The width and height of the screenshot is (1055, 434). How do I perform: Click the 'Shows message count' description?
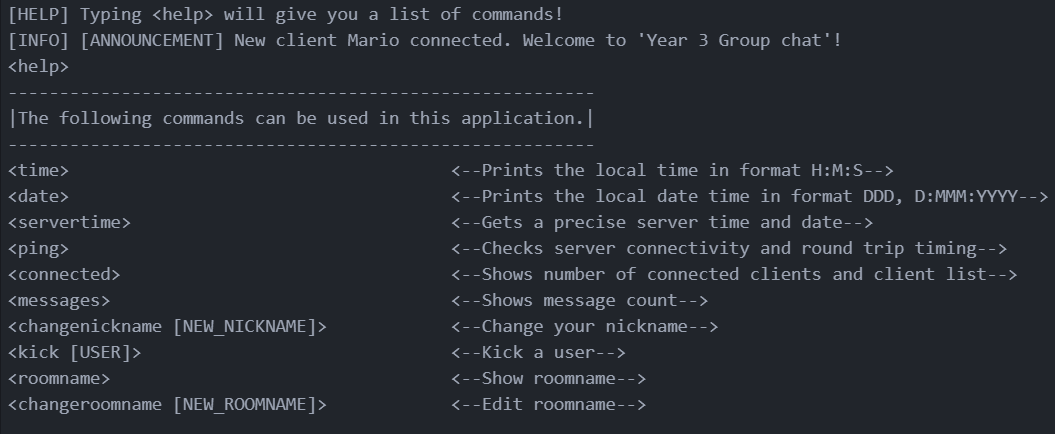[580, 301]
